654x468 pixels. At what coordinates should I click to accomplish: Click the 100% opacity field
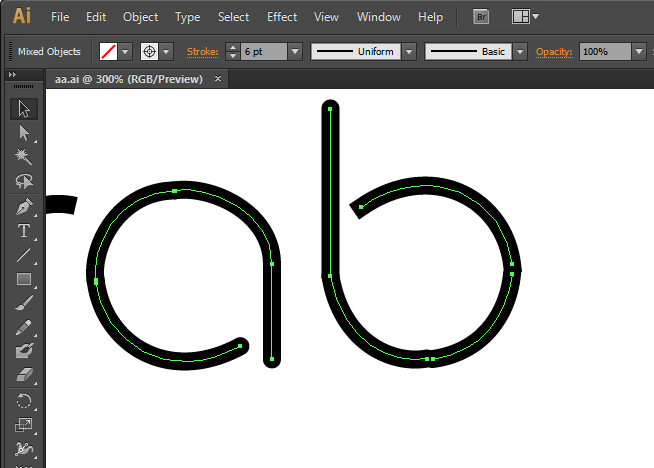point(605,52)
